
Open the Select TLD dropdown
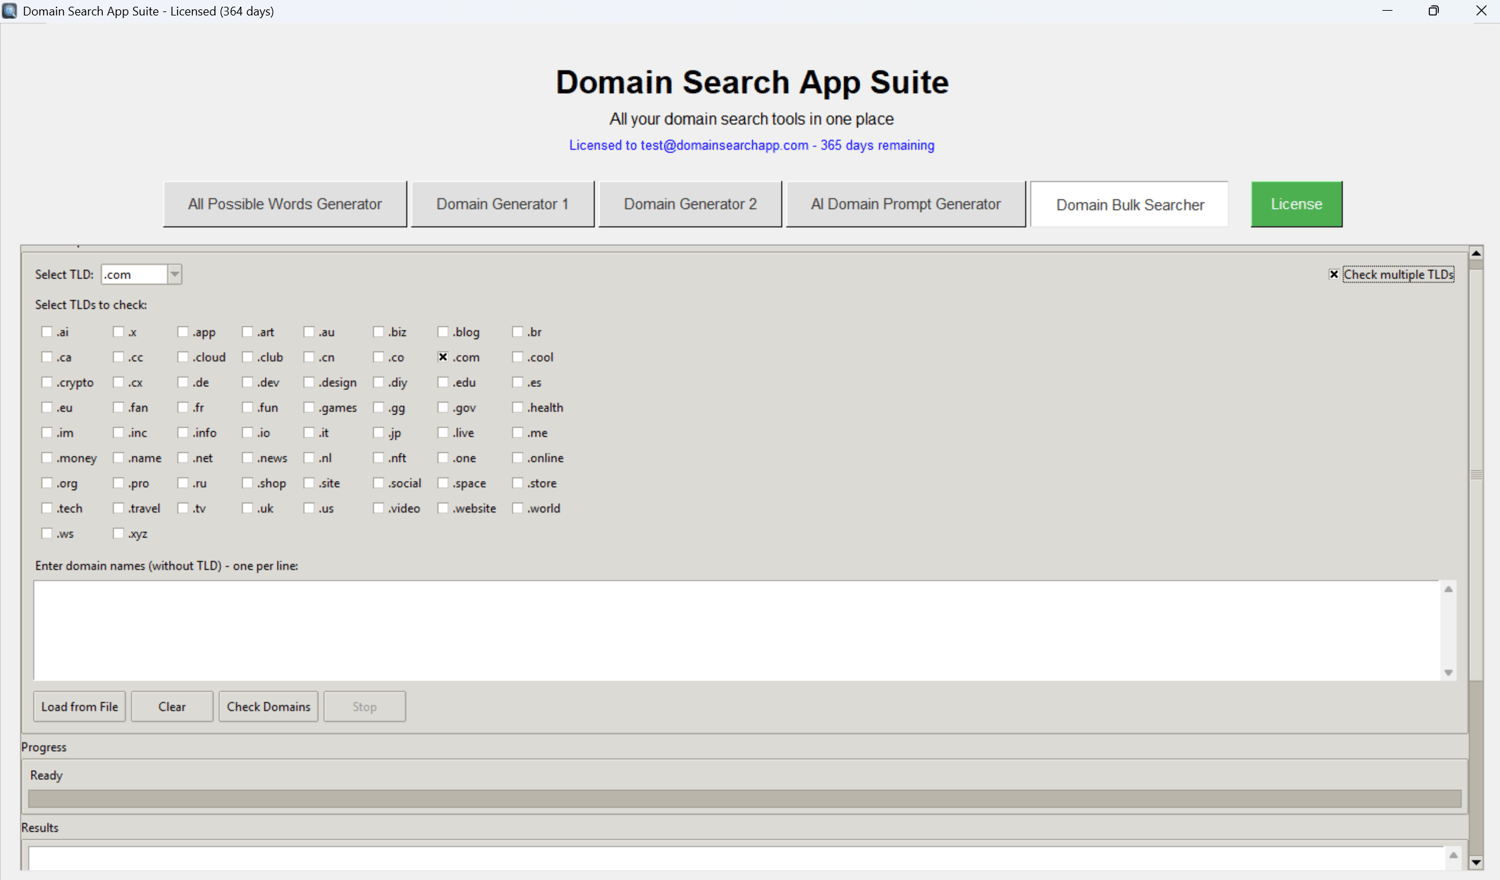[174, 274]
